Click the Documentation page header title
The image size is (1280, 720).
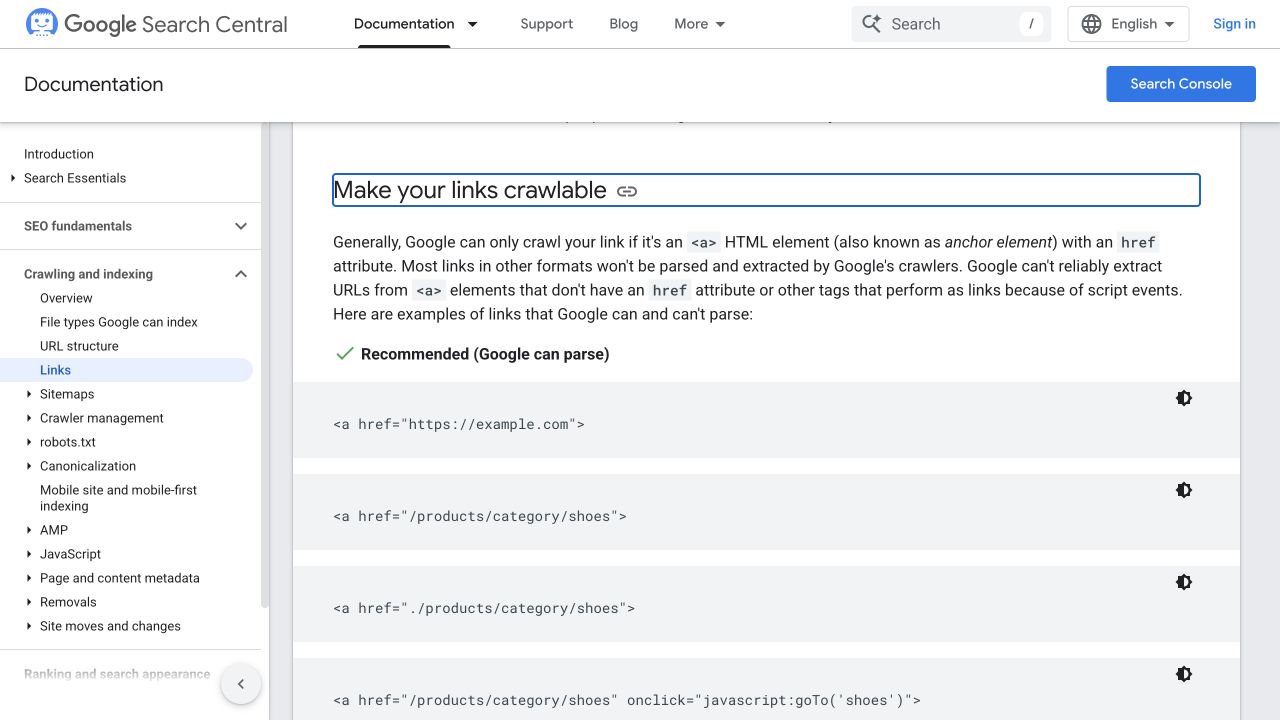coord(94,85)
